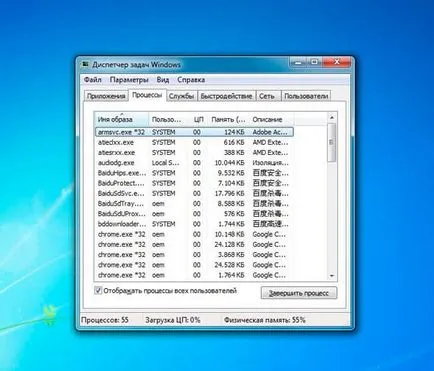Select chrome.exe row with 1.764 КБ
Viewport: 434px width, 371px height.
194,275
